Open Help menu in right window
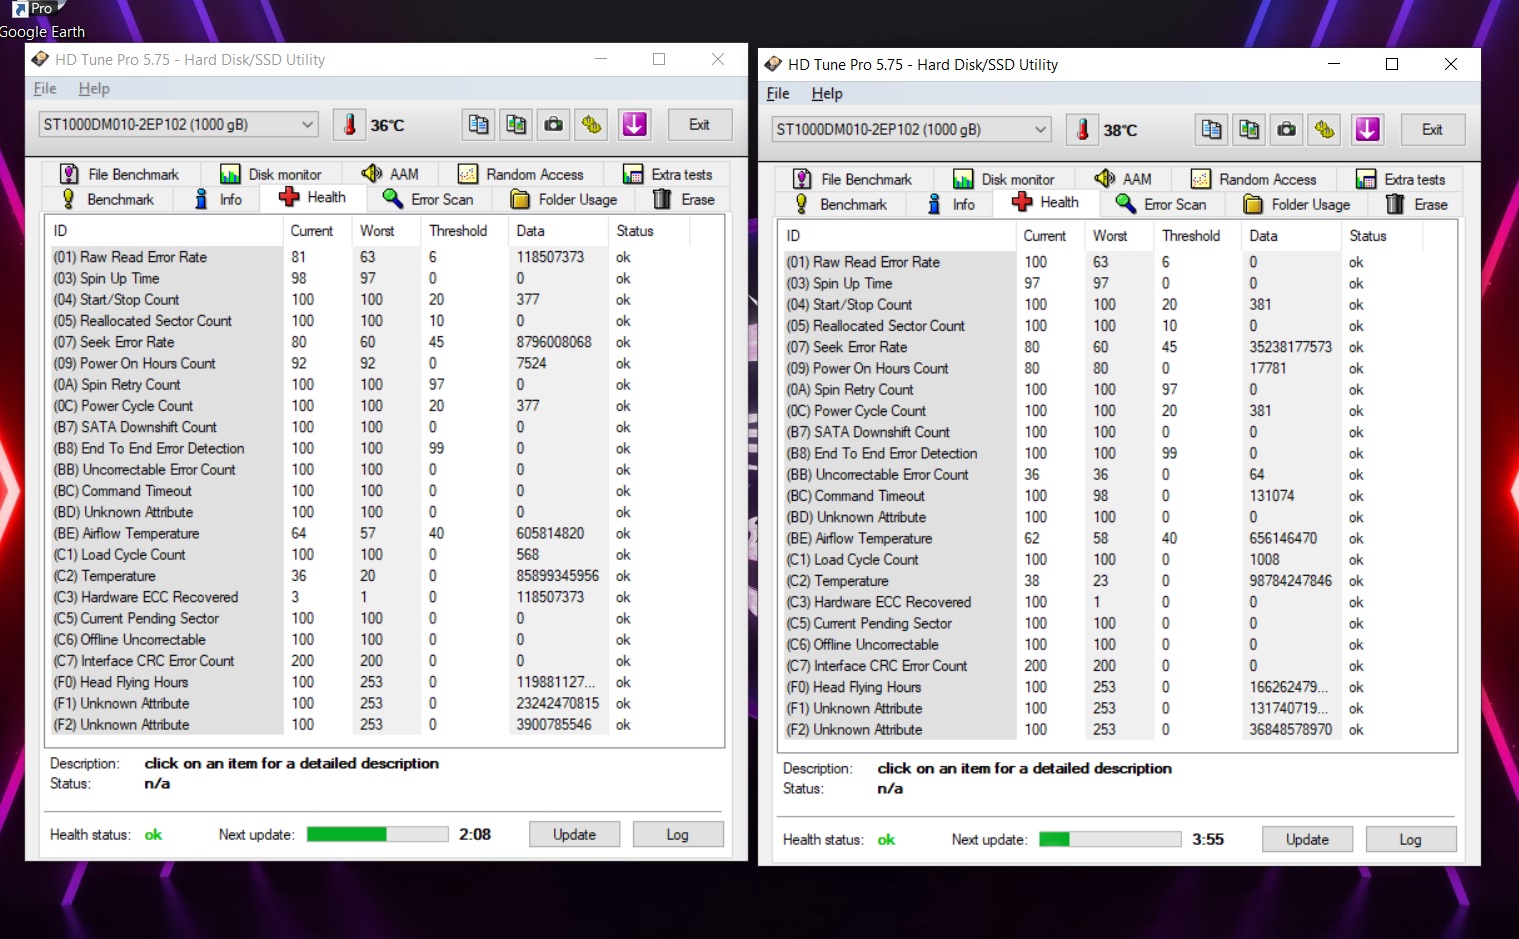This screenshot has height=939, width=1519. [826, 94]
